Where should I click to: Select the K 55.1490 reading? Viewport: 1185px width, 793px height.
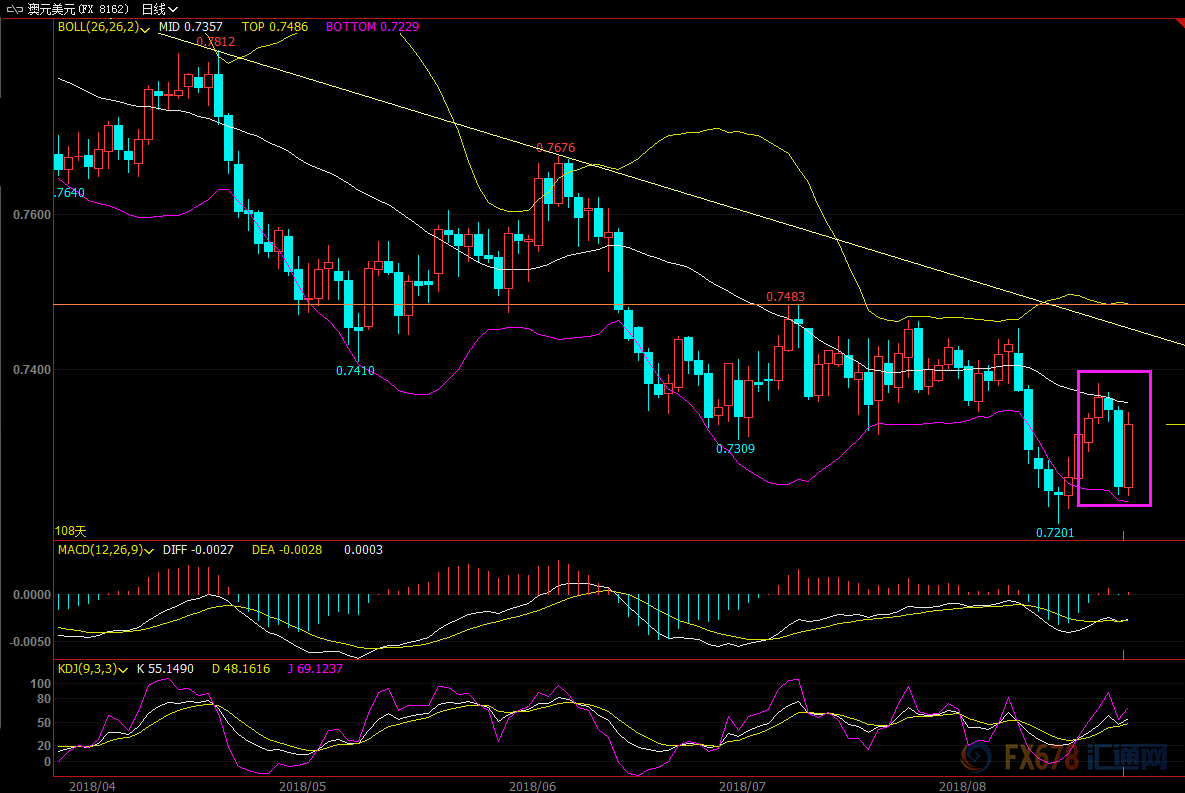pos(165,669)
